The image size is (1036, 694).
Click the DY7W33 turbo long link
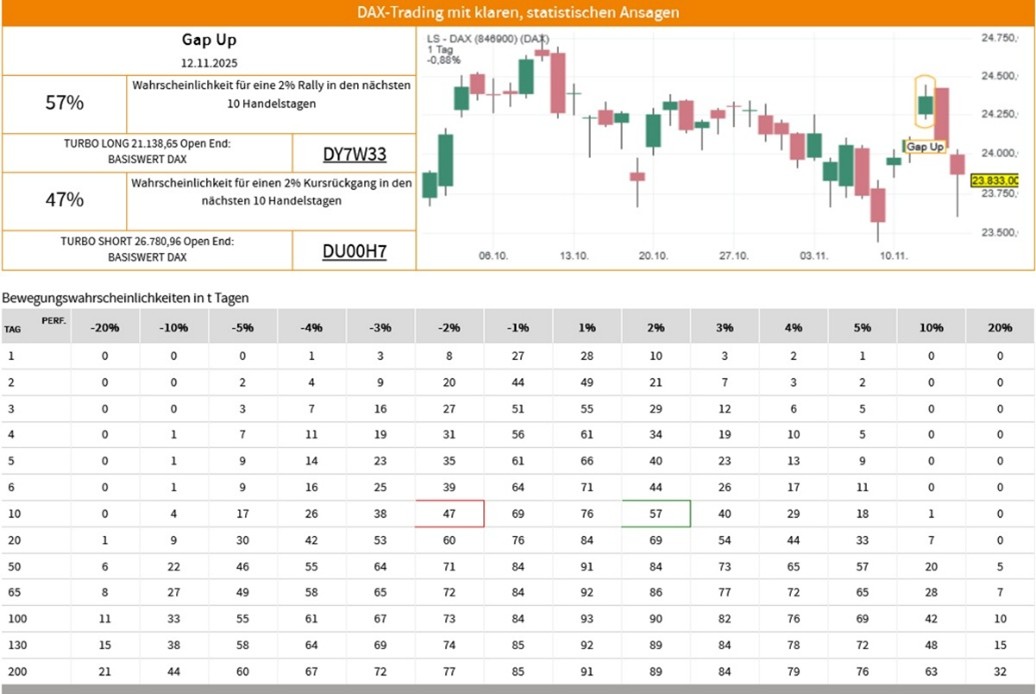pos(354,154)
